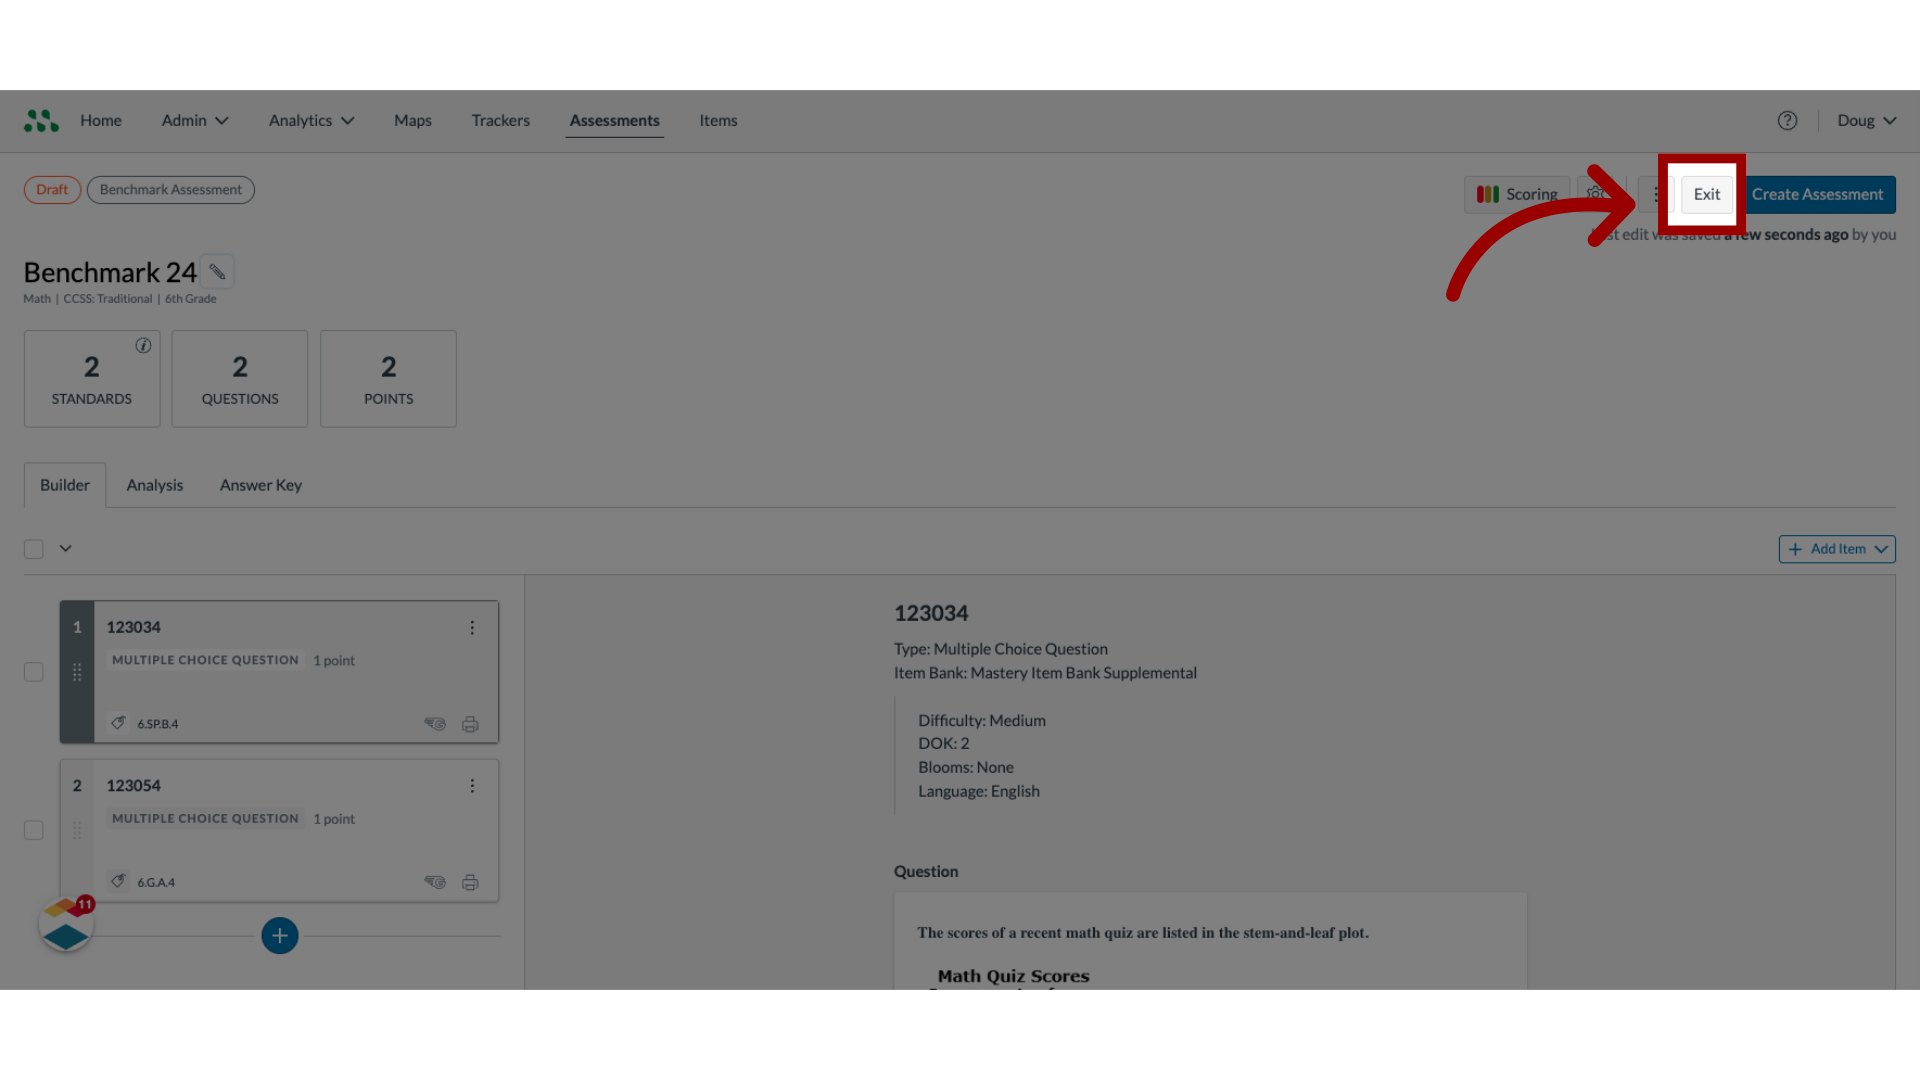Click the help question mark icon

pos(1787,120)
